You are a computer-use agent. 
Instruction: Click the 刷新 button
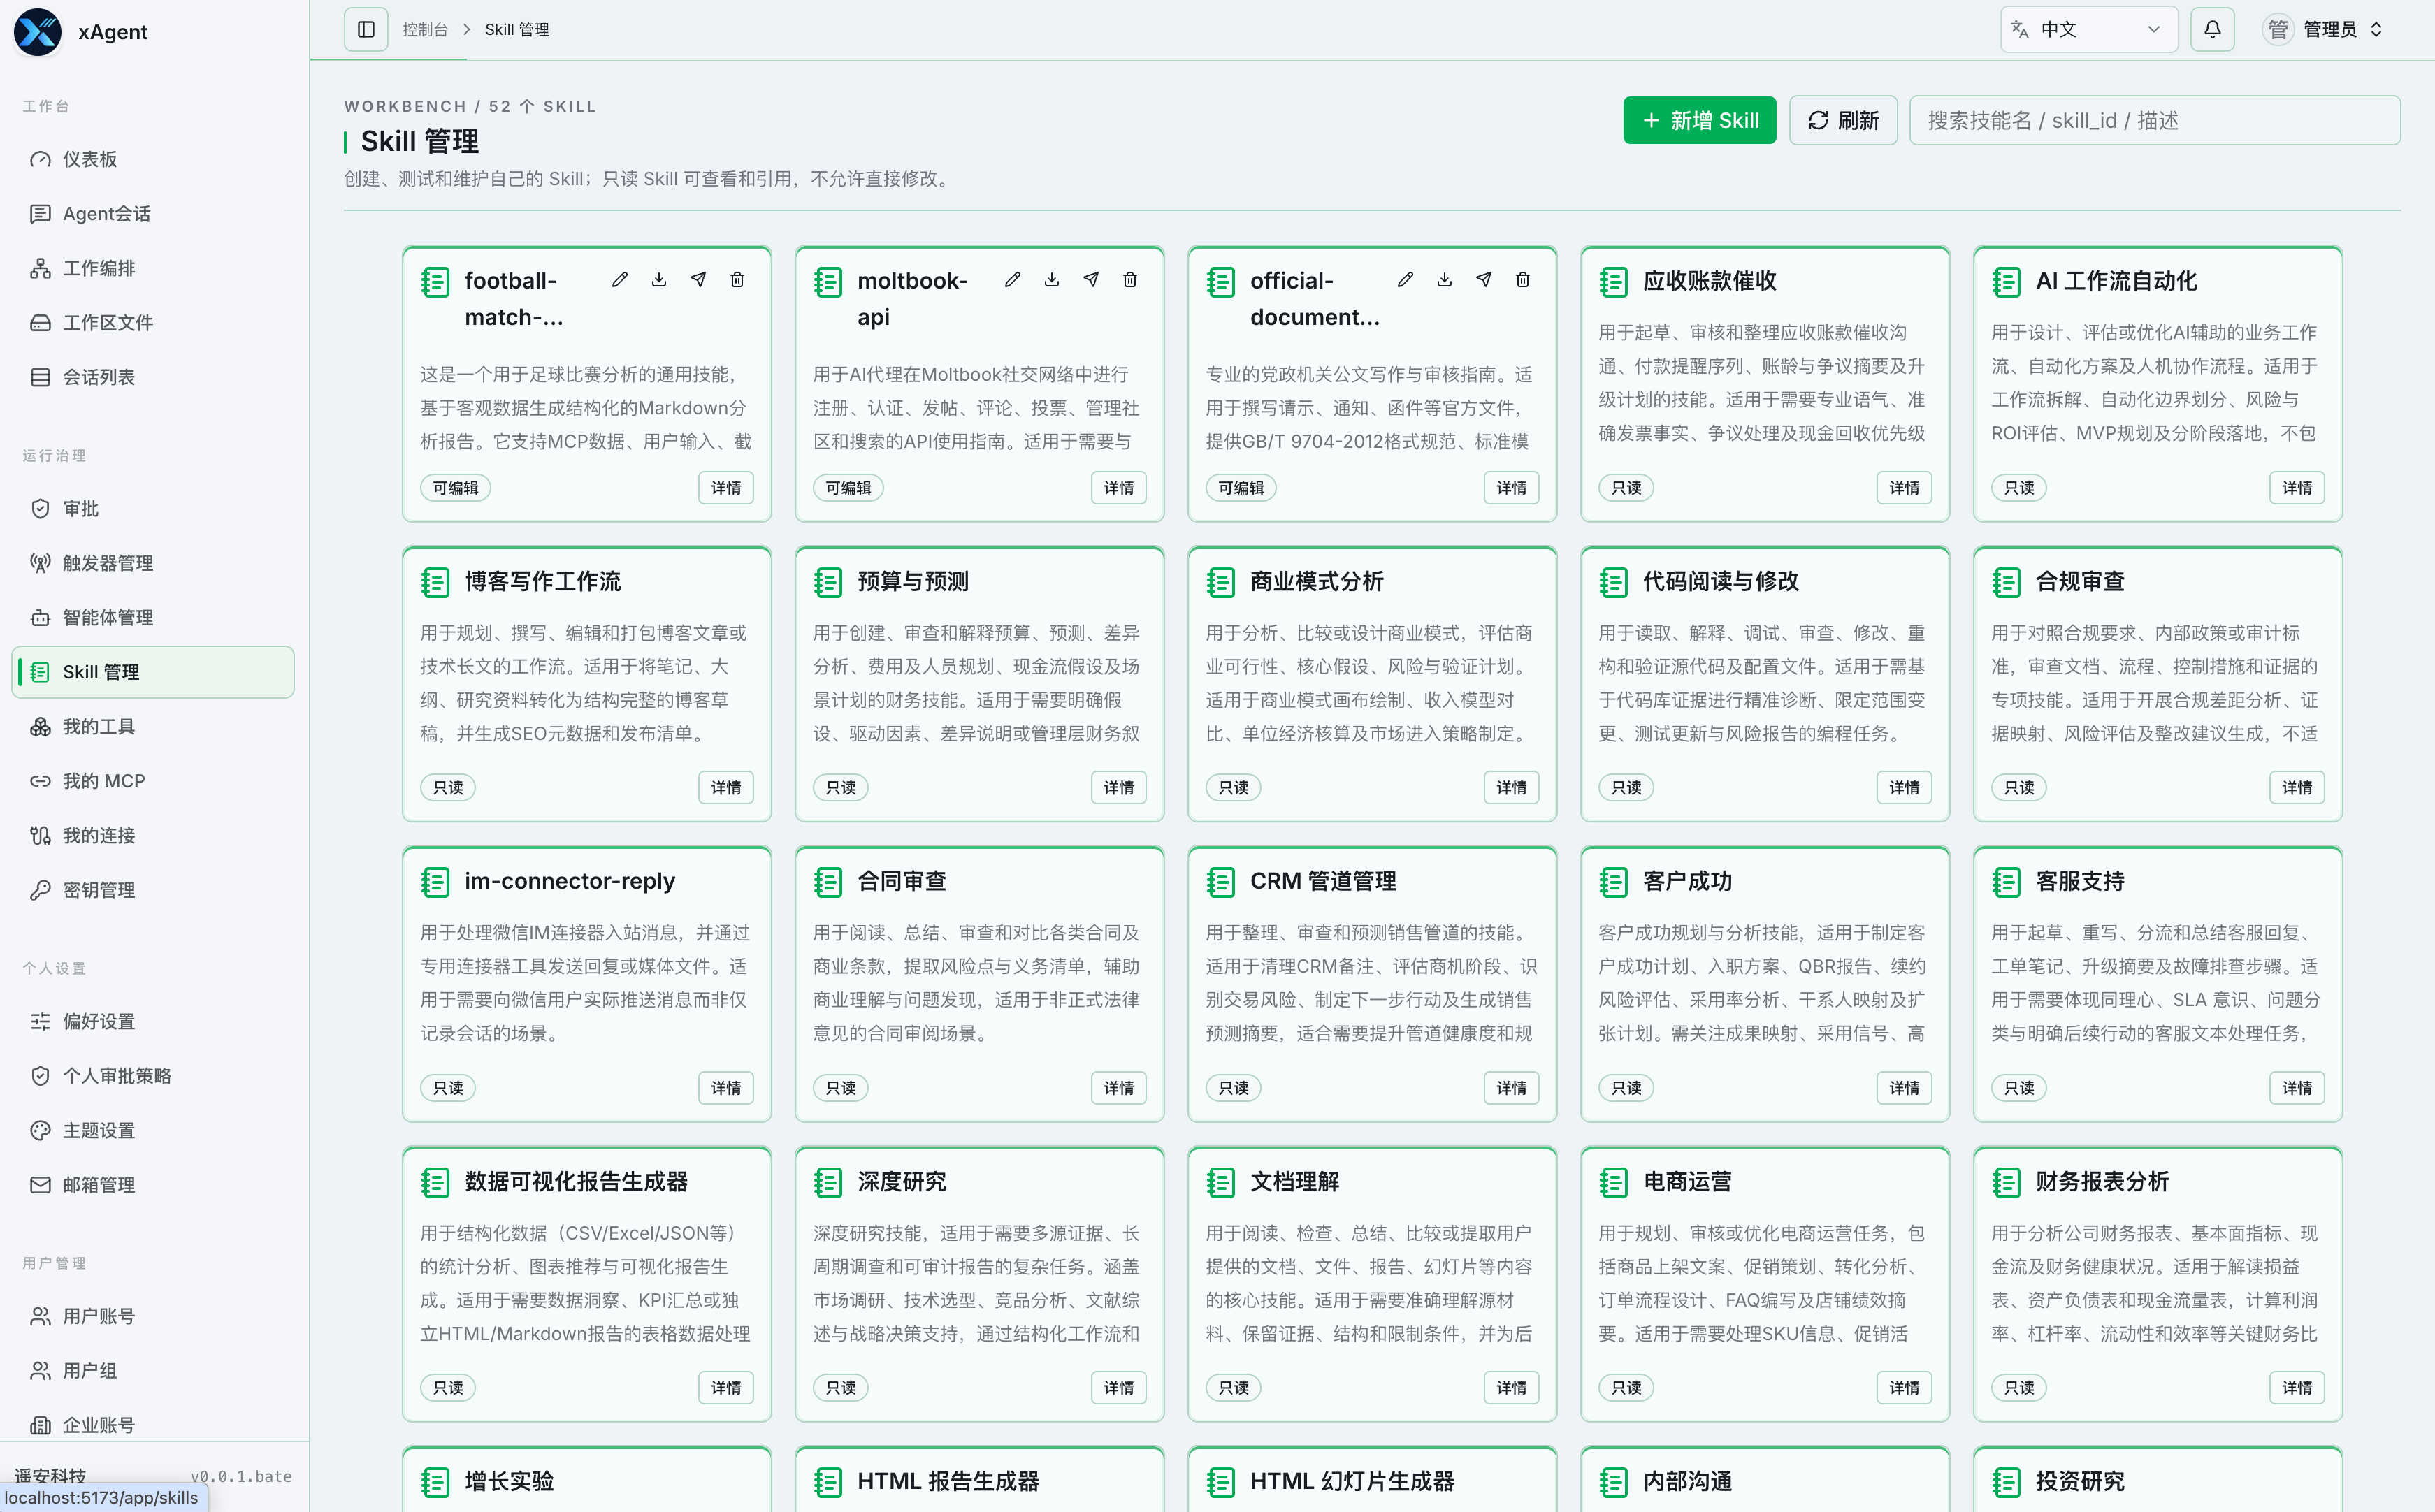pyautogui.click(x=1843, y=121)
